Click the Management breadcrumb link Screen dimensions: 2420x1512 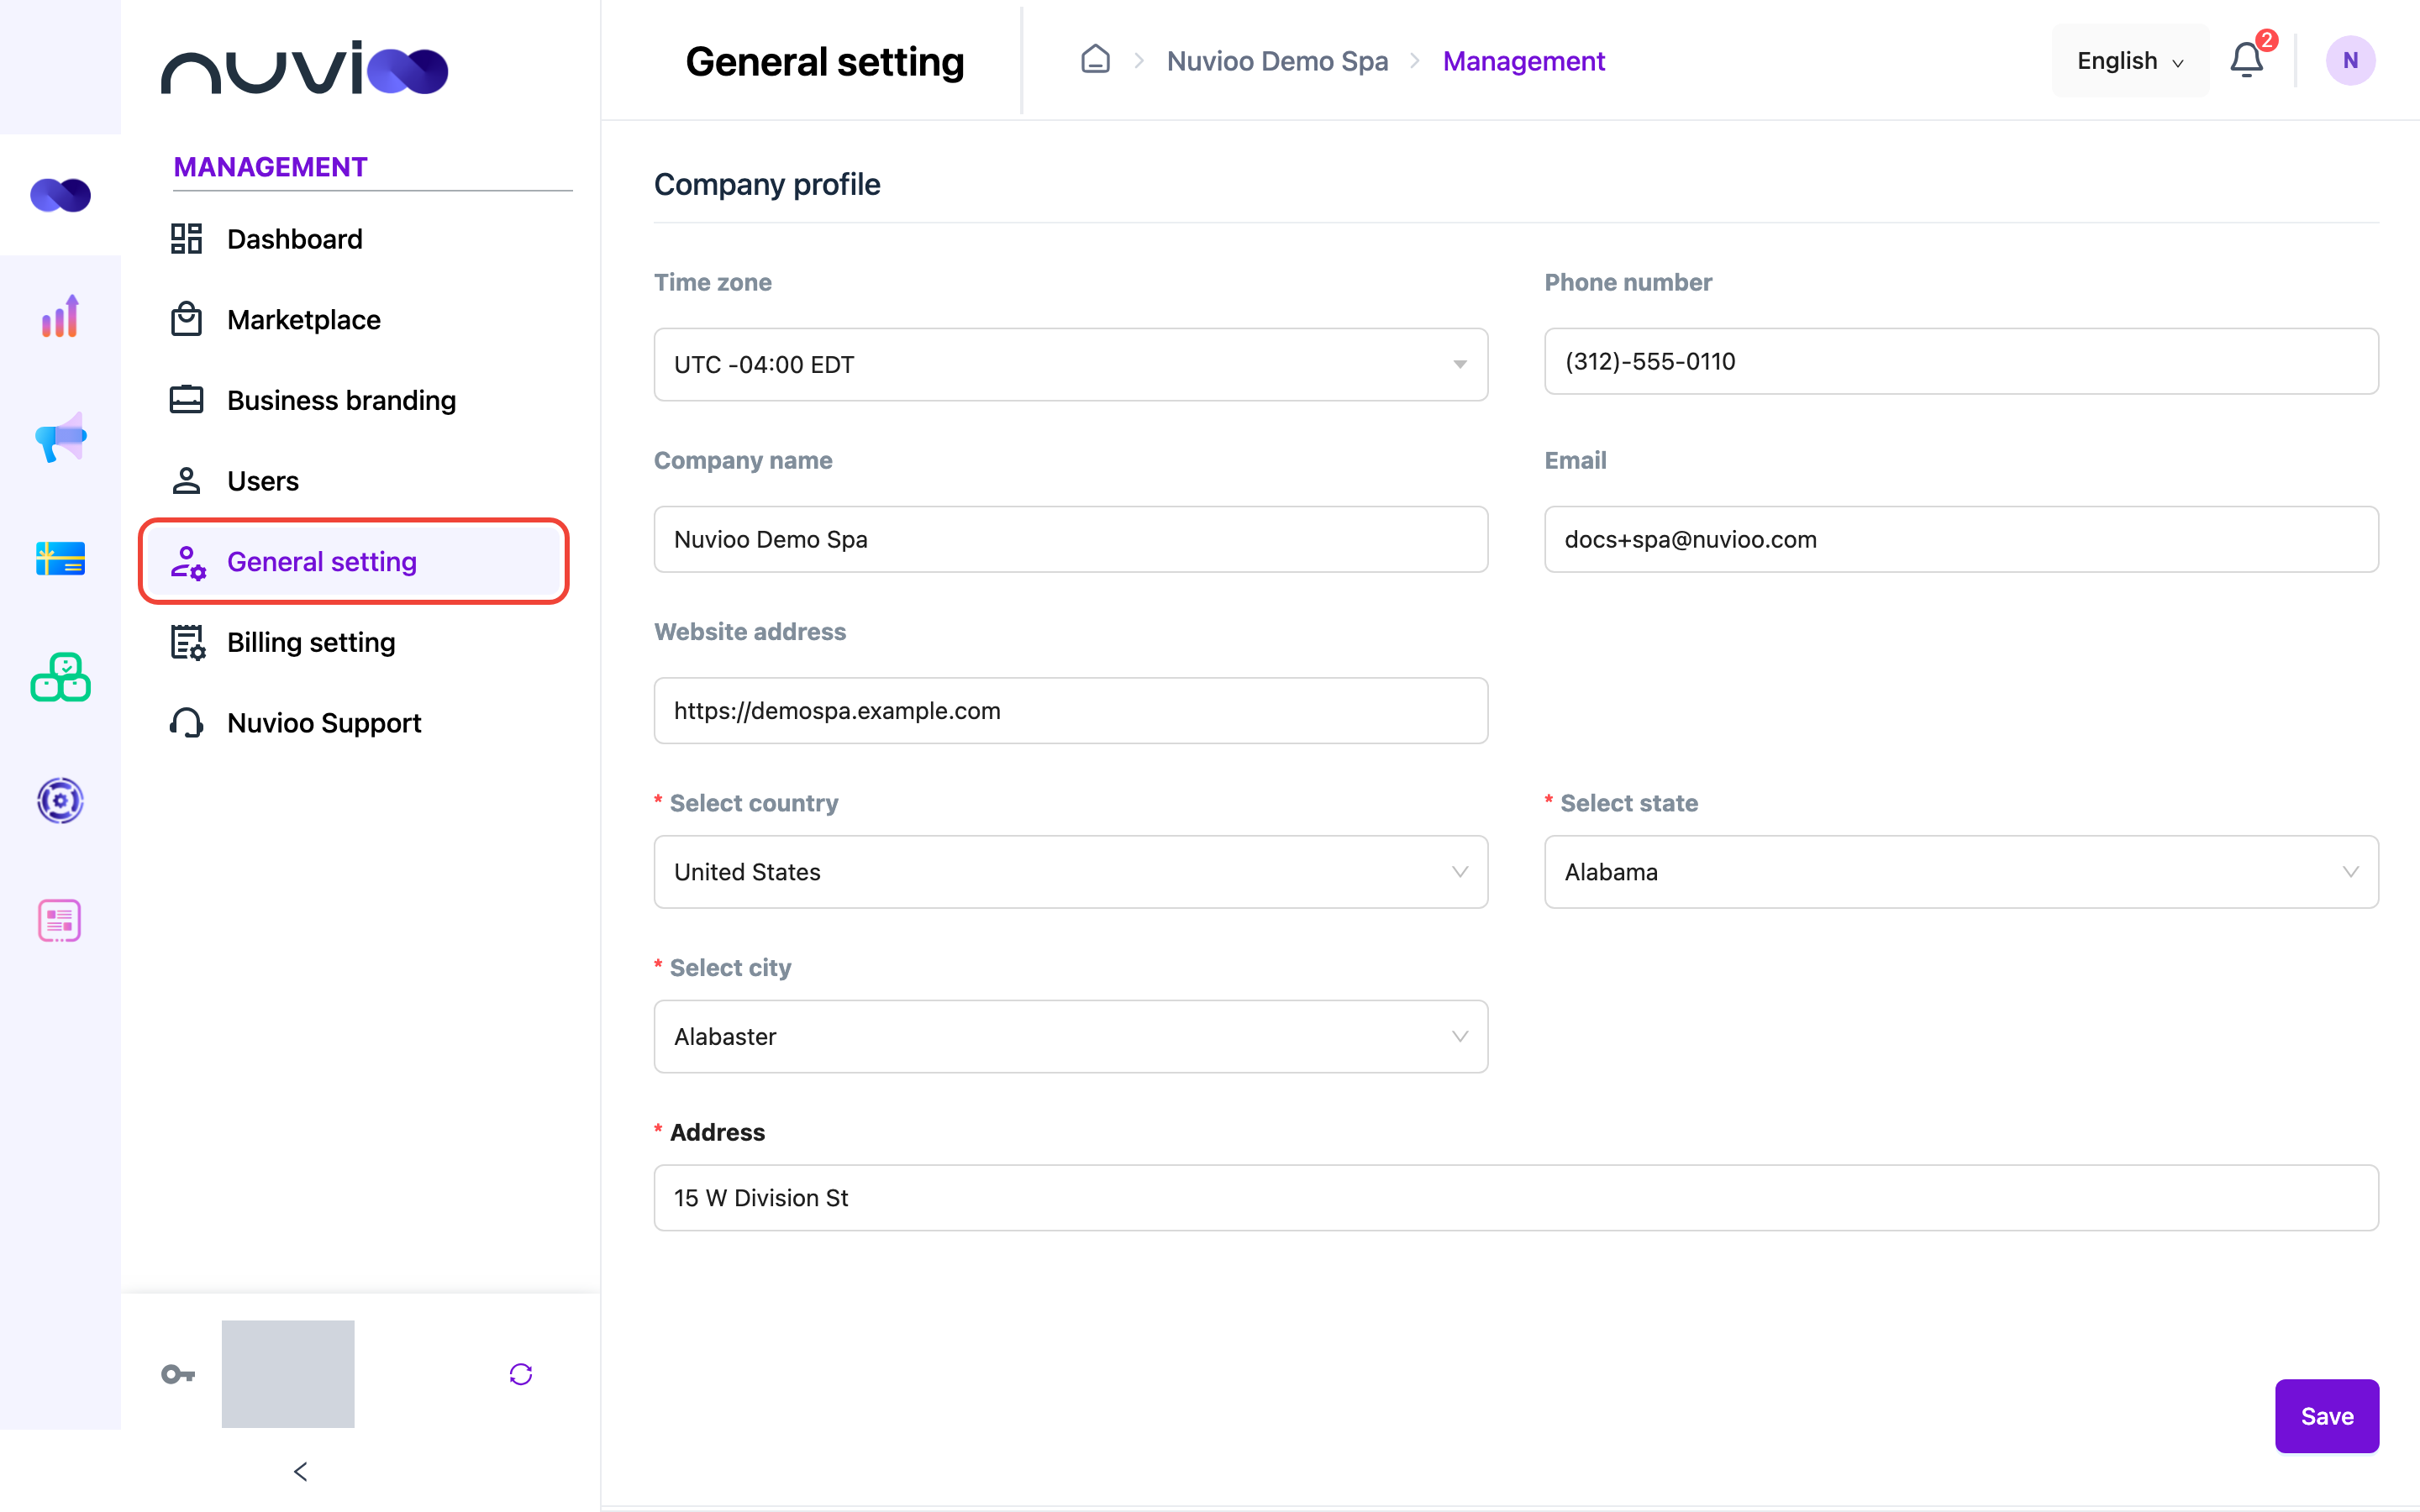(1523, 61)
